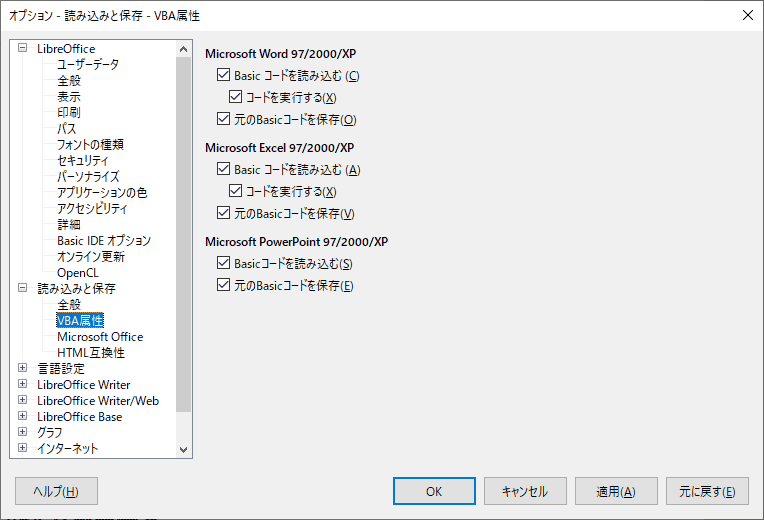This screenshot has height=520, width=764.
Task: Click the tree scrollbar up arrow
Action: tap(183, 49)
